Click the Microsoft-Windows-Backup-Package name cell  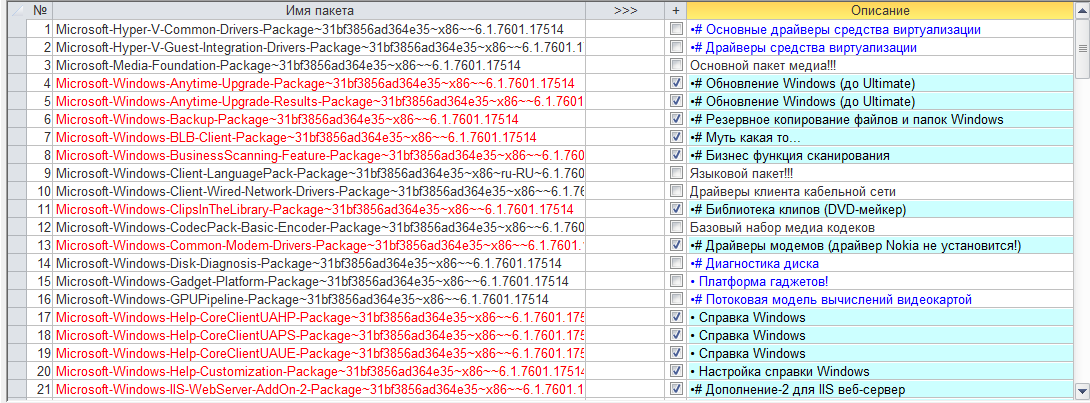click(319, 120)
